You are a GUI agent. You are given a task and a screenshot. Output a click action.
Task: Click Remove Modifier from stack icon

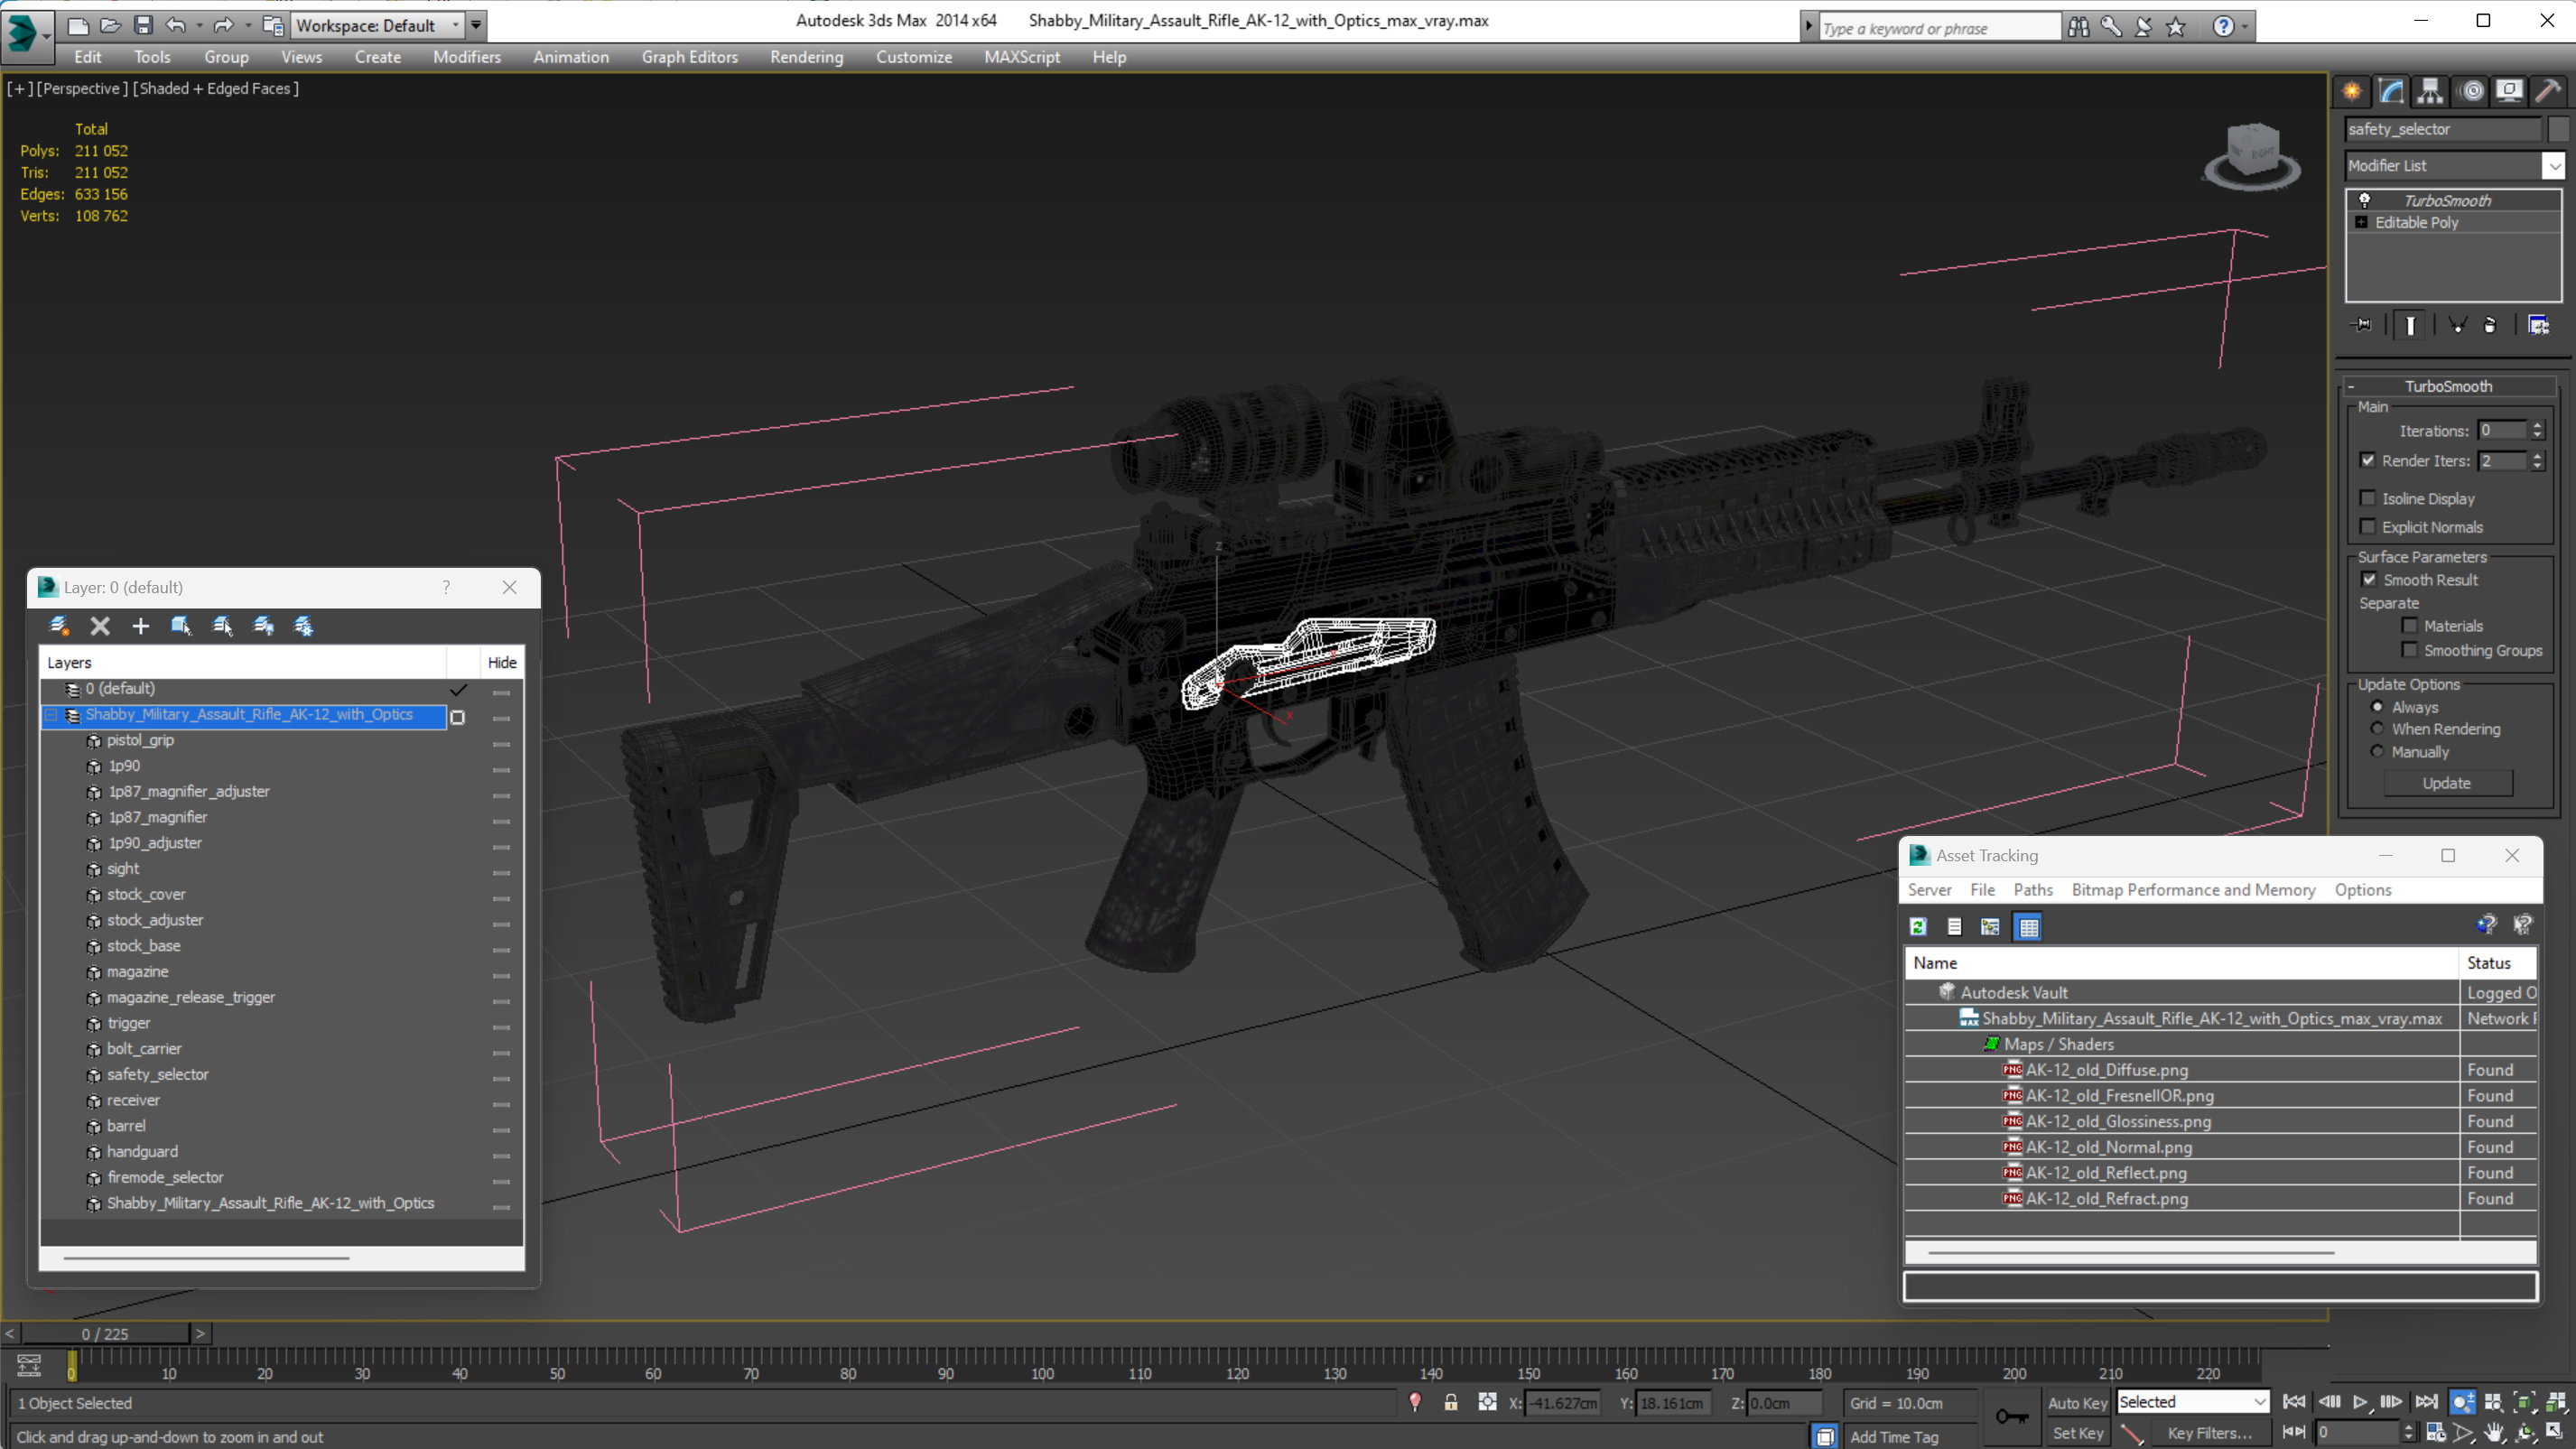[x=2490, y=325]
